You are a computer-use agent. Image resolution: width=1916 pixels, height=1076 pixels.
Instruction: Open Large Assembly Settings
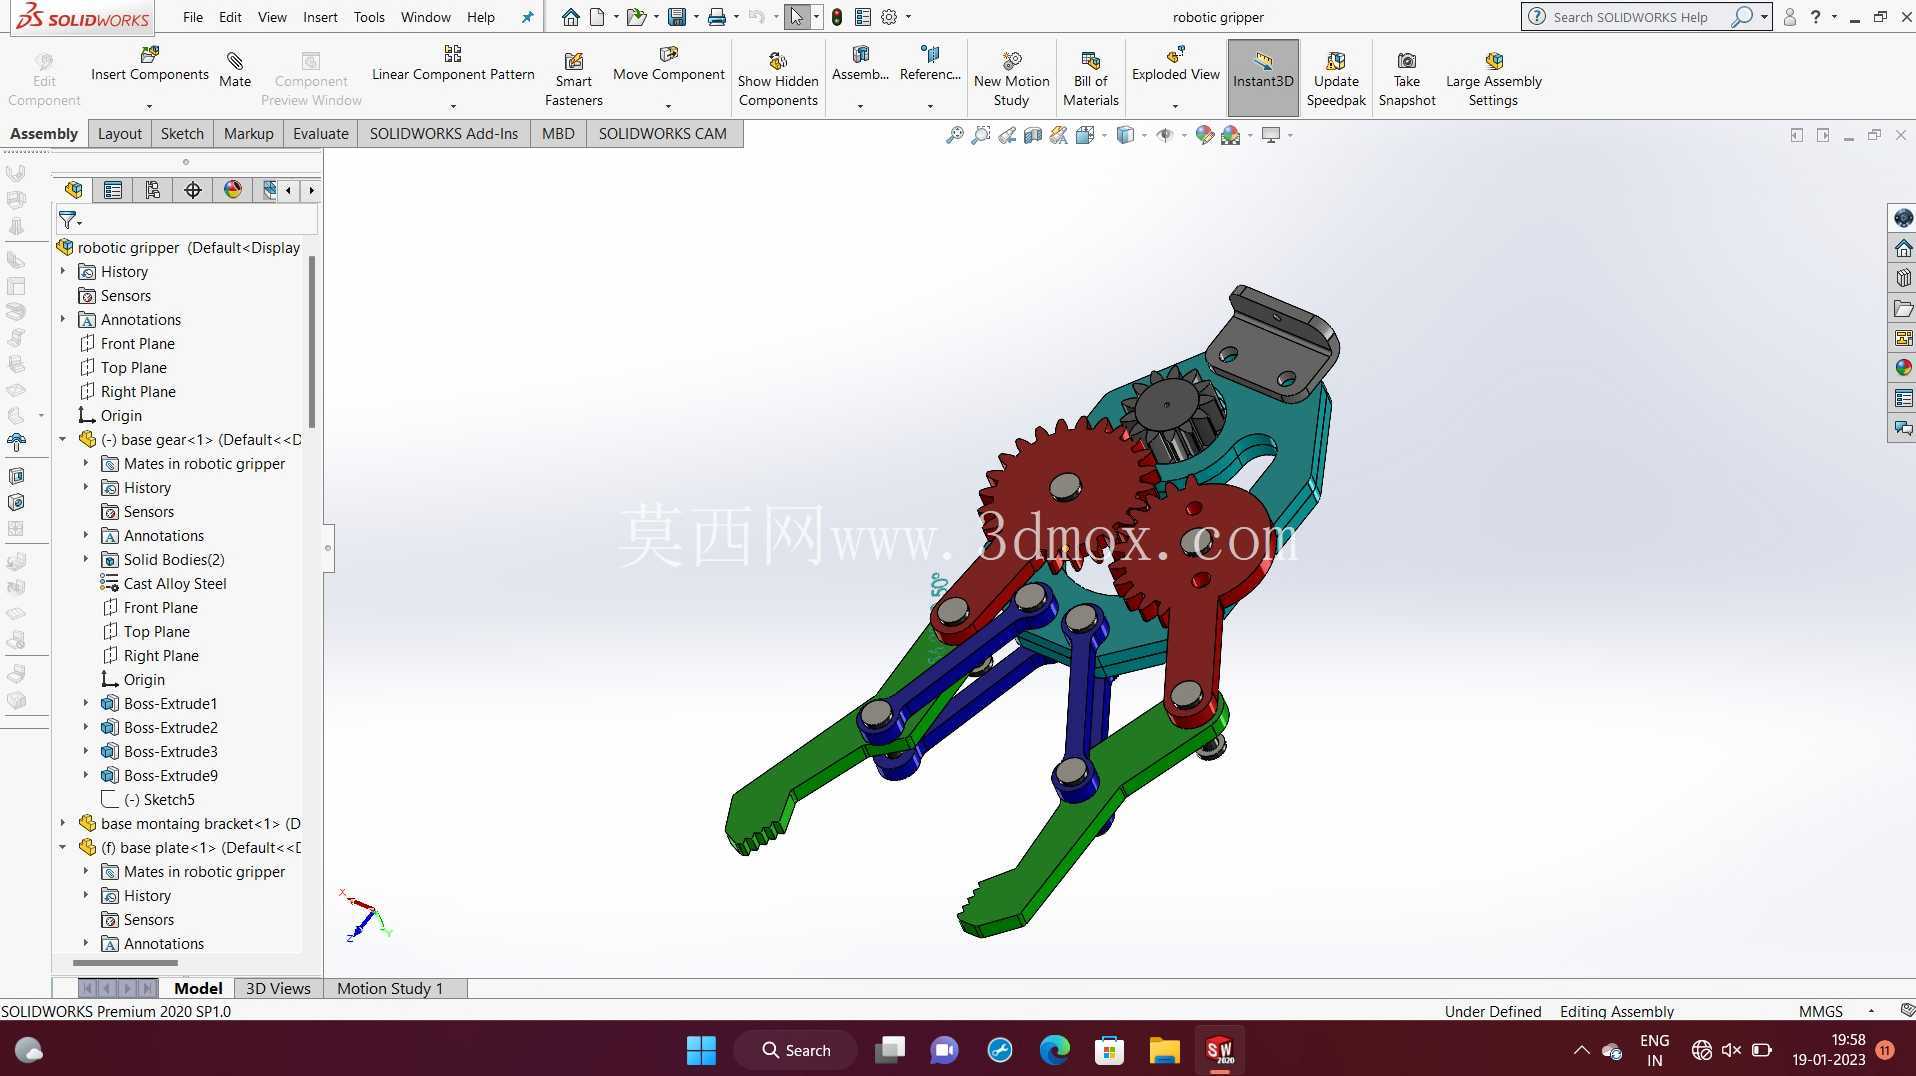(x=1493, y=78)
